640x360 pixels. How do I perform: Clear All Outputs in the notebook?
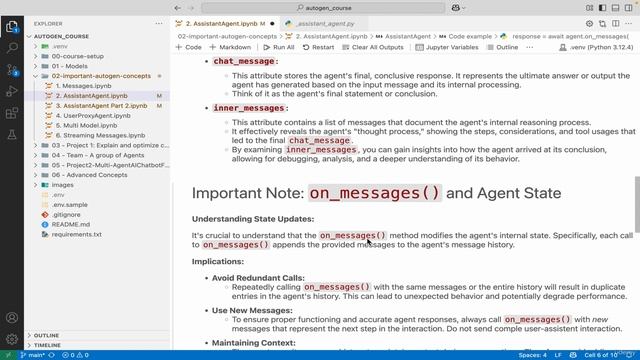373,47
